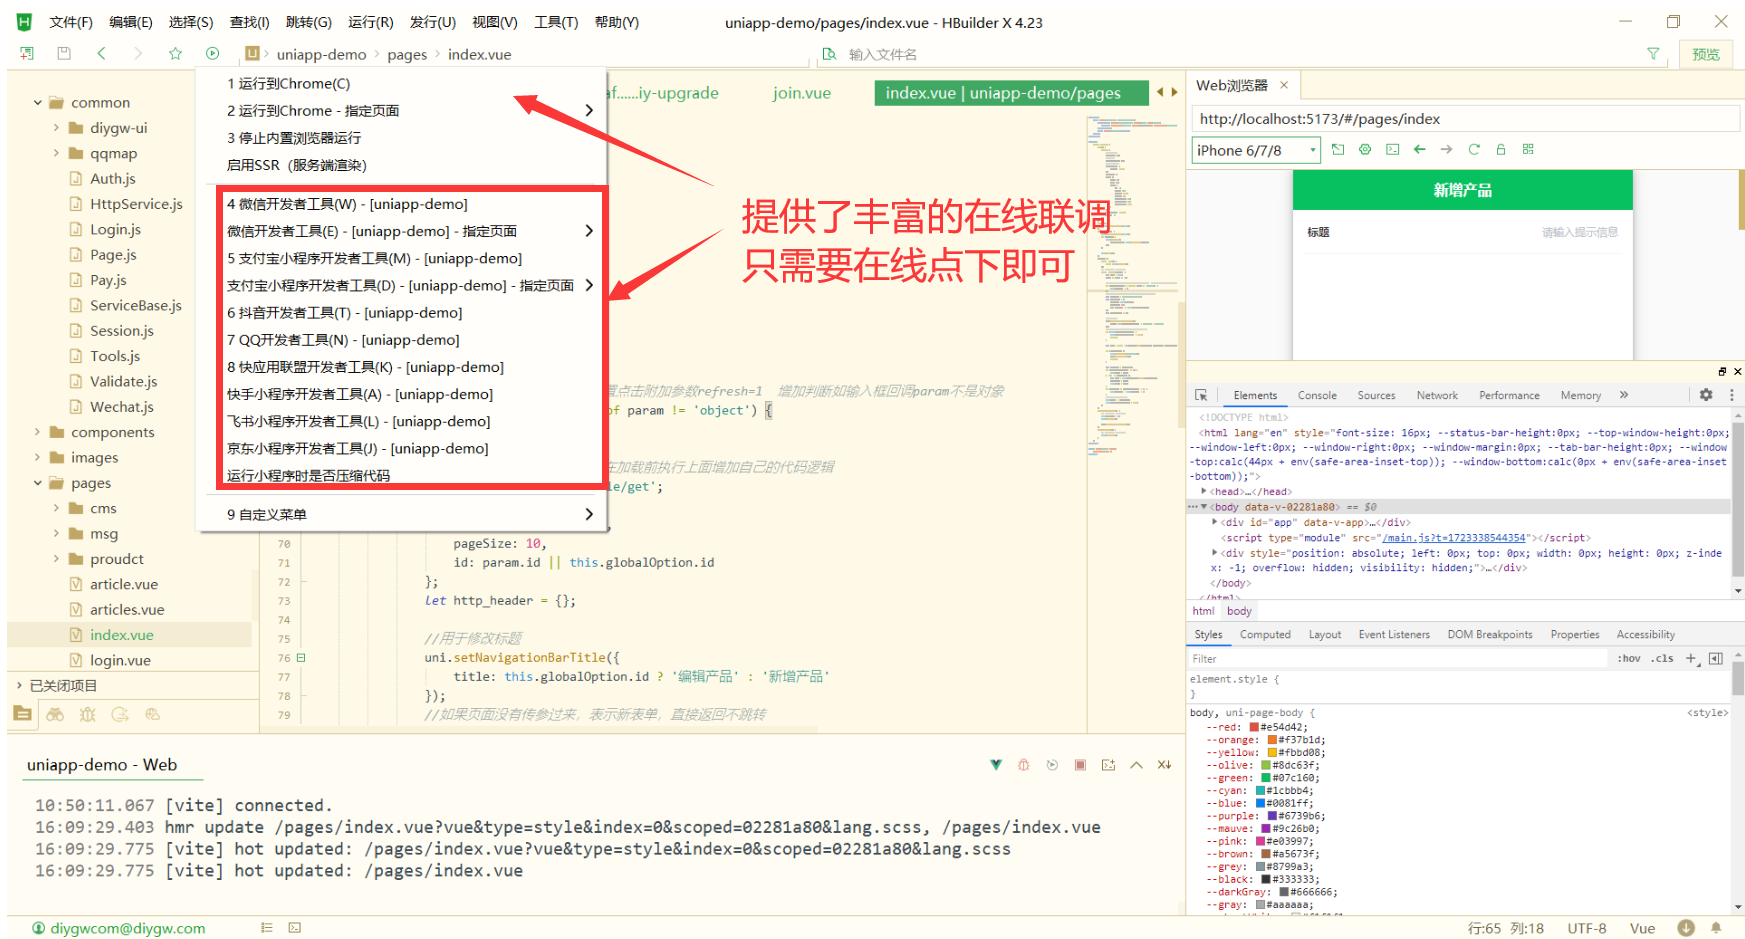The image size is (1745, 939).
Task: Toggle .cls class editor
Action: pyautogui.click(x=1662, y=658)
